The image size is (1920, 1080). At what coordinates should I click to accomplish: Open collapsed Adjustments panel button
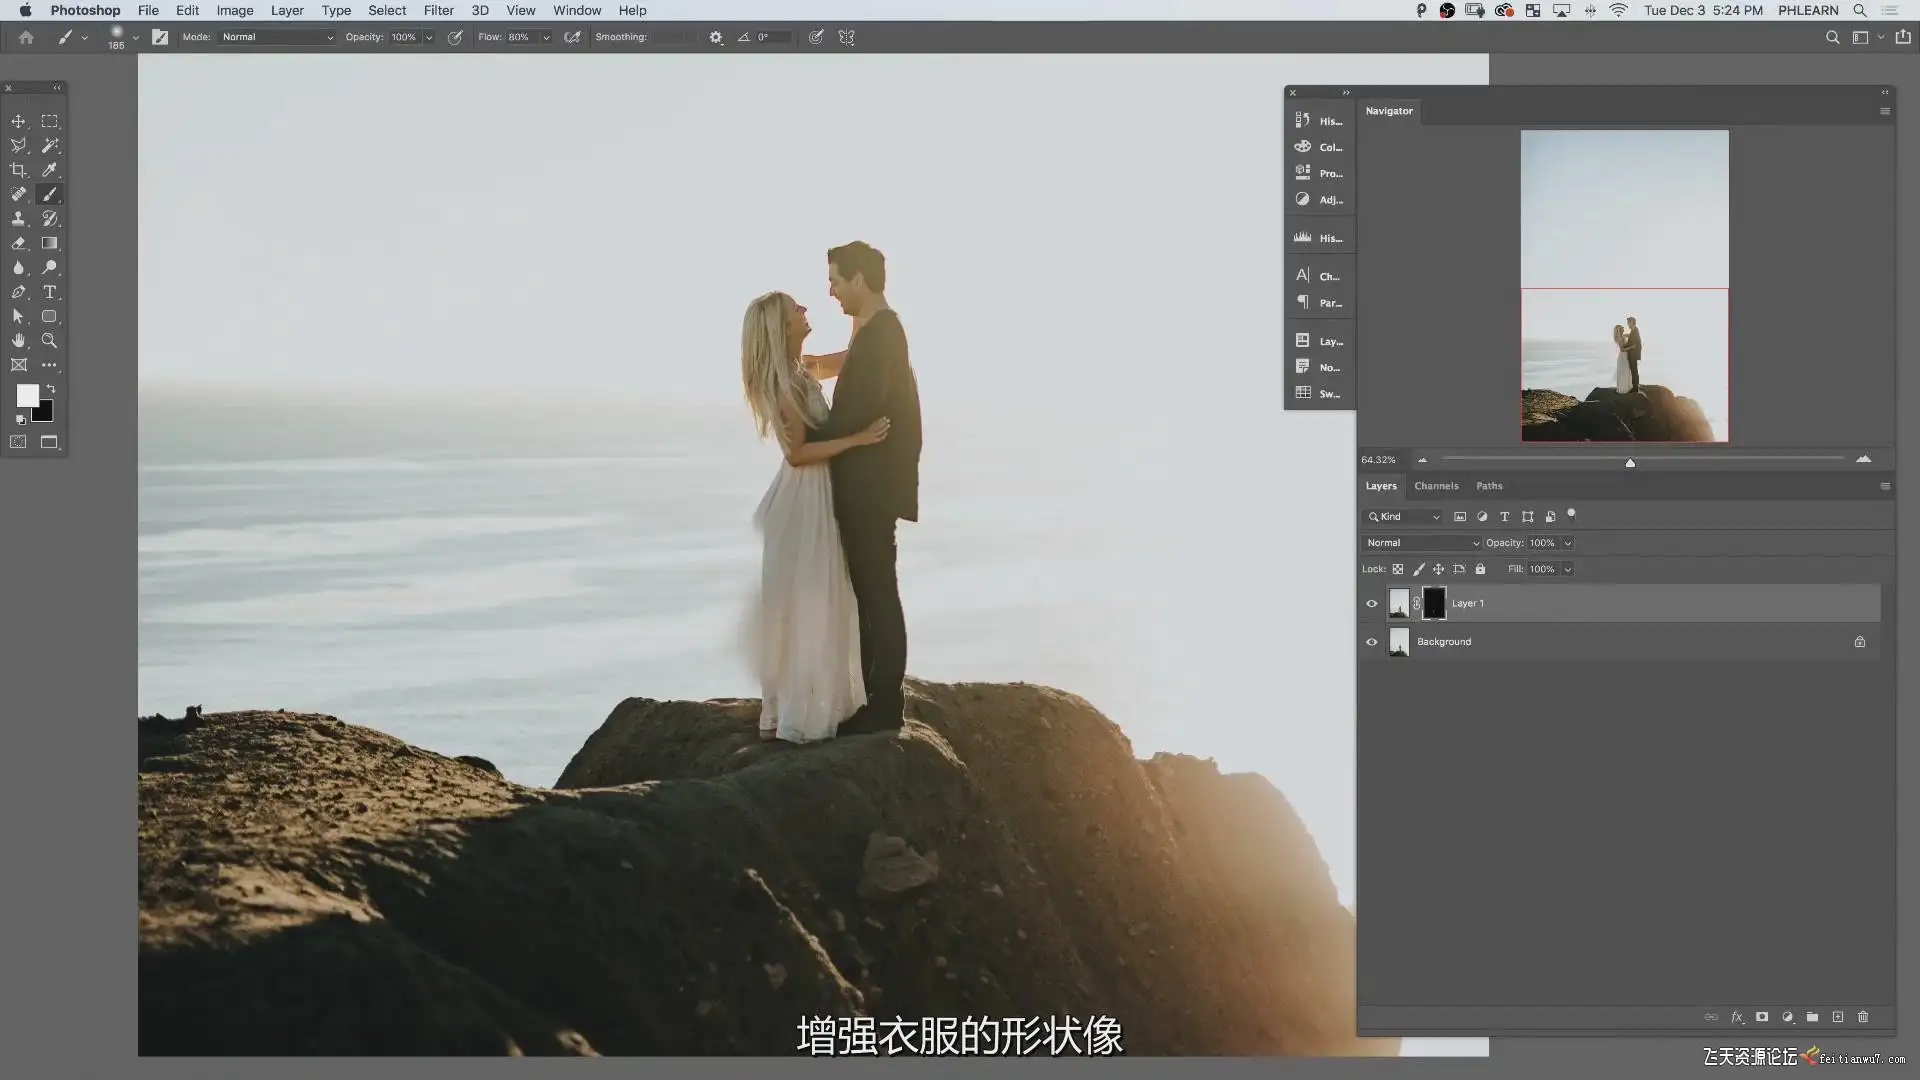click(x=1319, y=199)
